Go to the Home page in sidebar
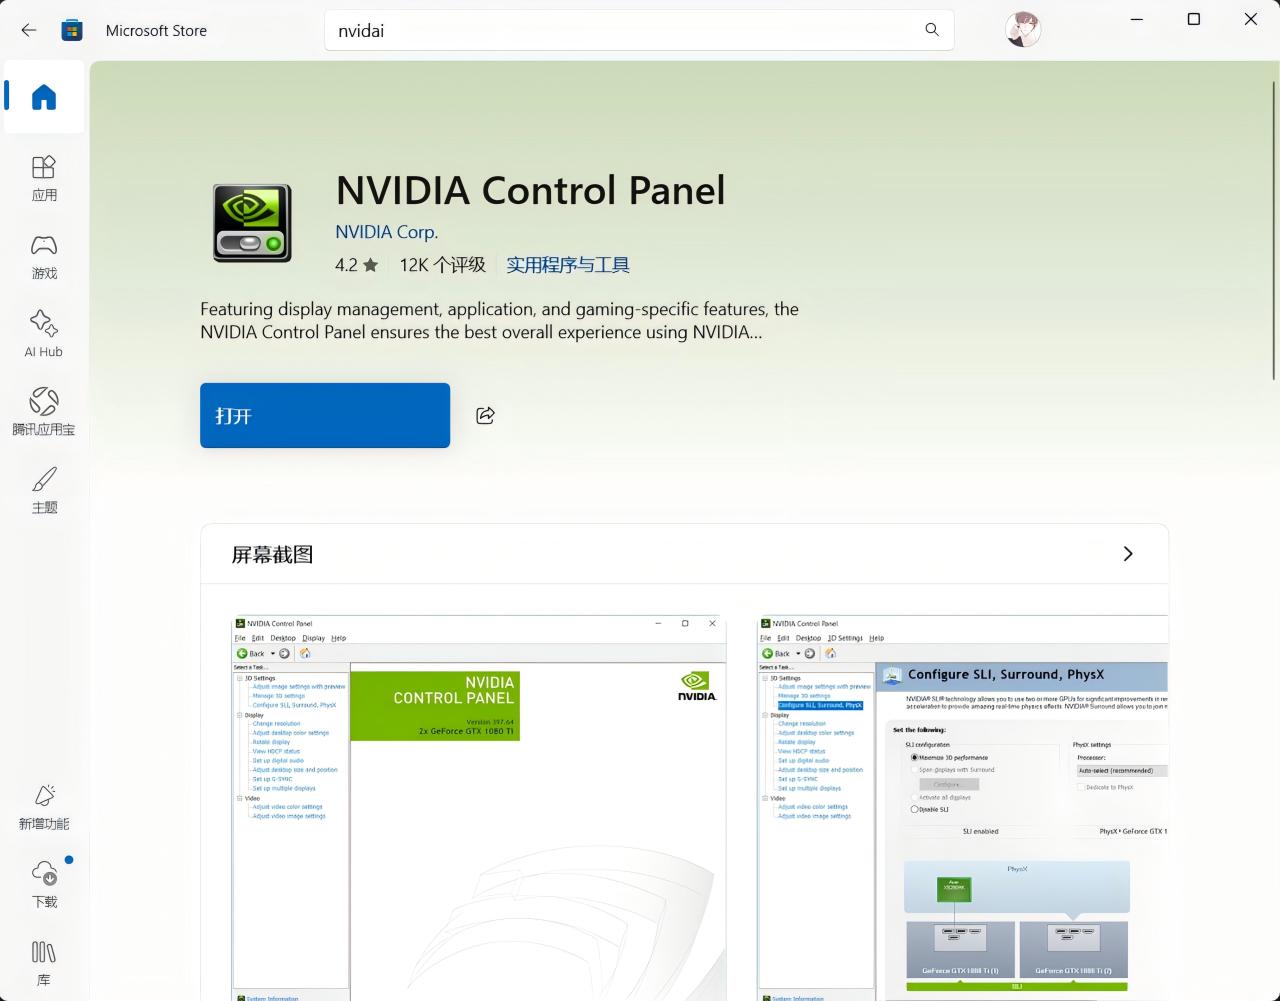 44,97
